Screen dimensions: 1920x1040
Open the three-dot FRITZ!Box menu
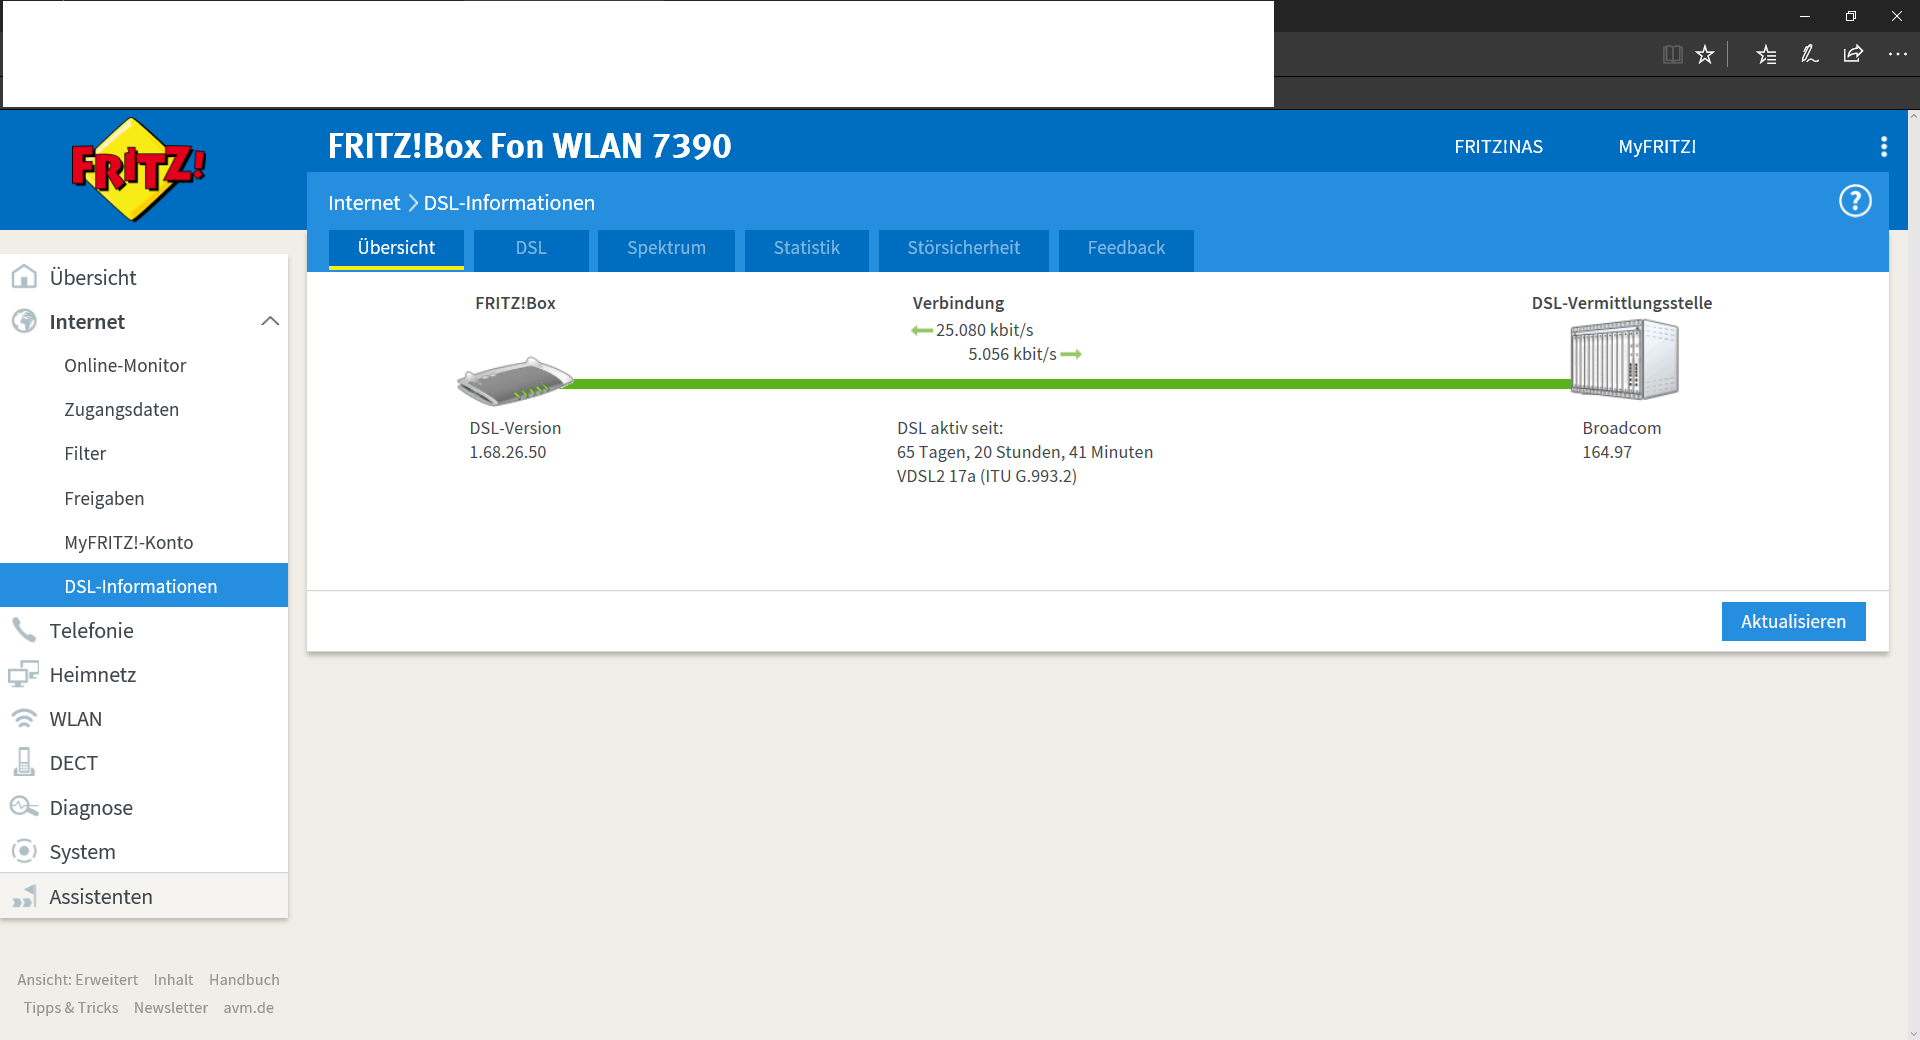pyautogui.click(x=1884, y=147)
